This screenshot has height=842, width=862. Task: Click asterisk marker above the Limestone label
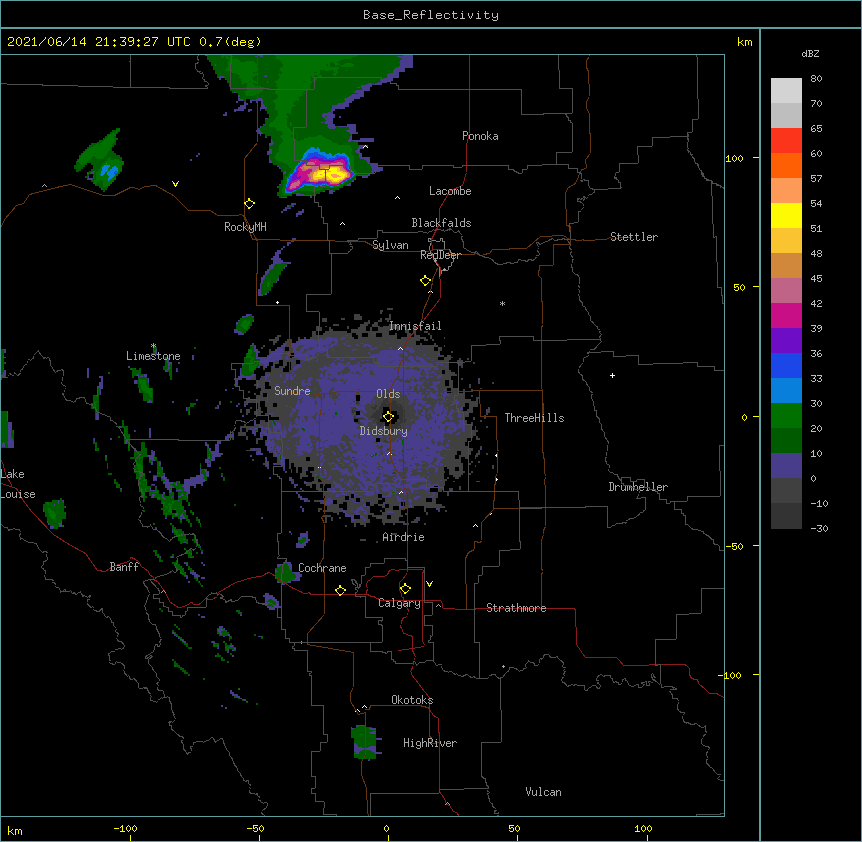pyautogui.click(x=154, y=346)
